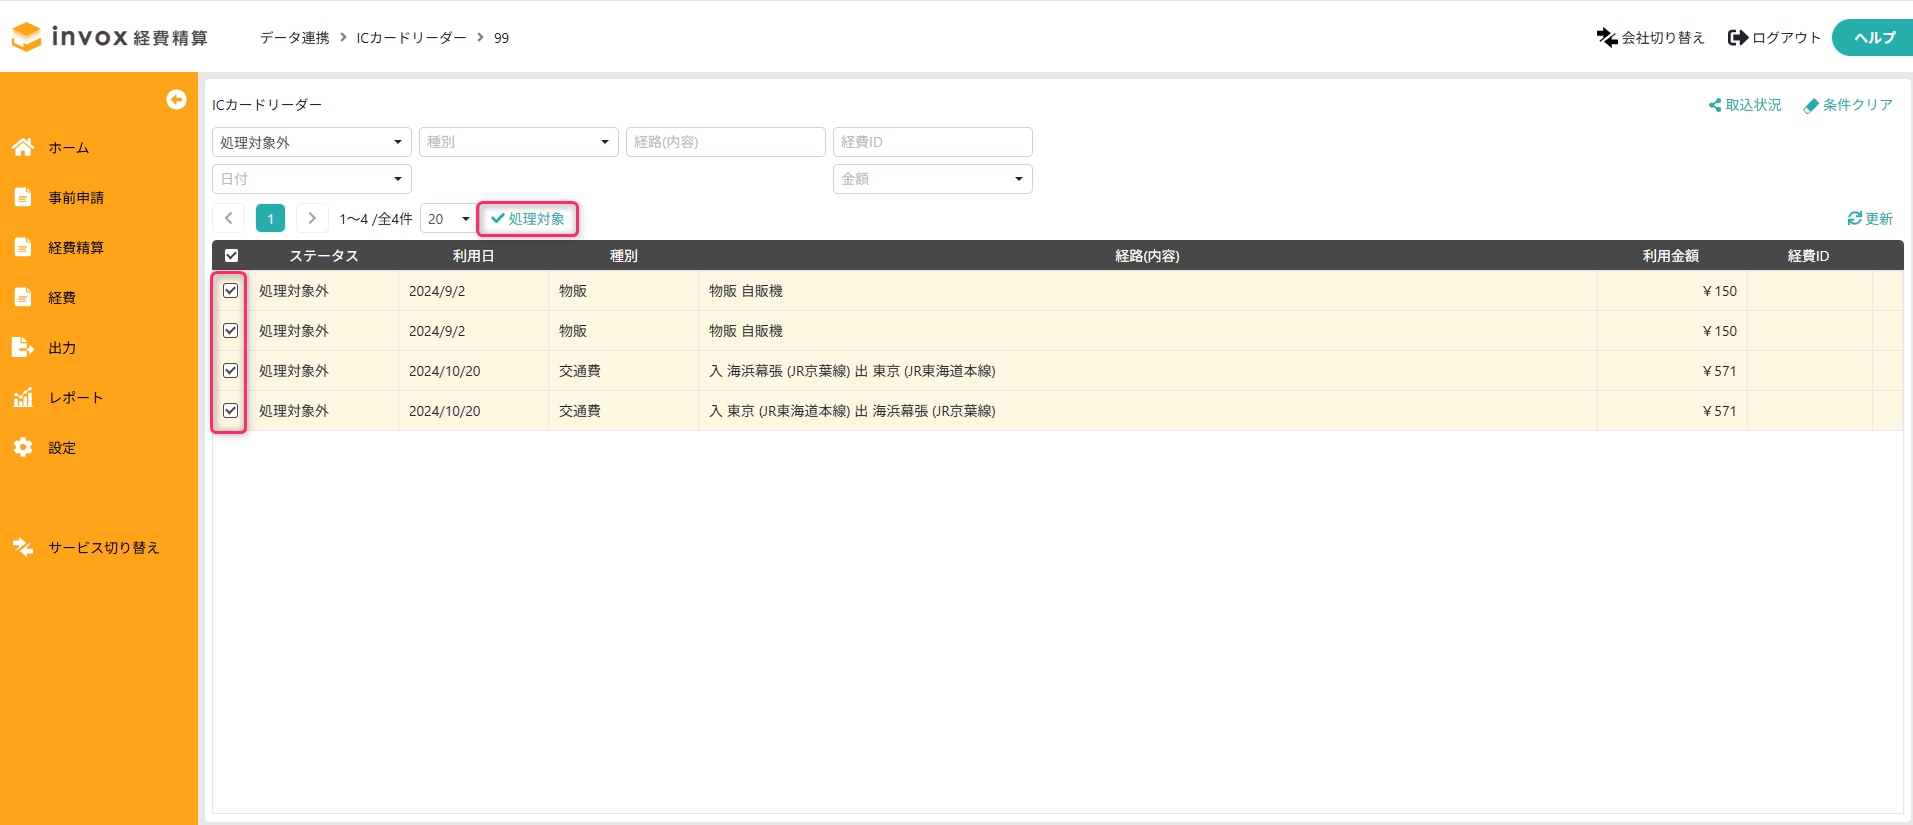Click the invox logo icon
1913x825 pixels.
[x=27, y=37]
